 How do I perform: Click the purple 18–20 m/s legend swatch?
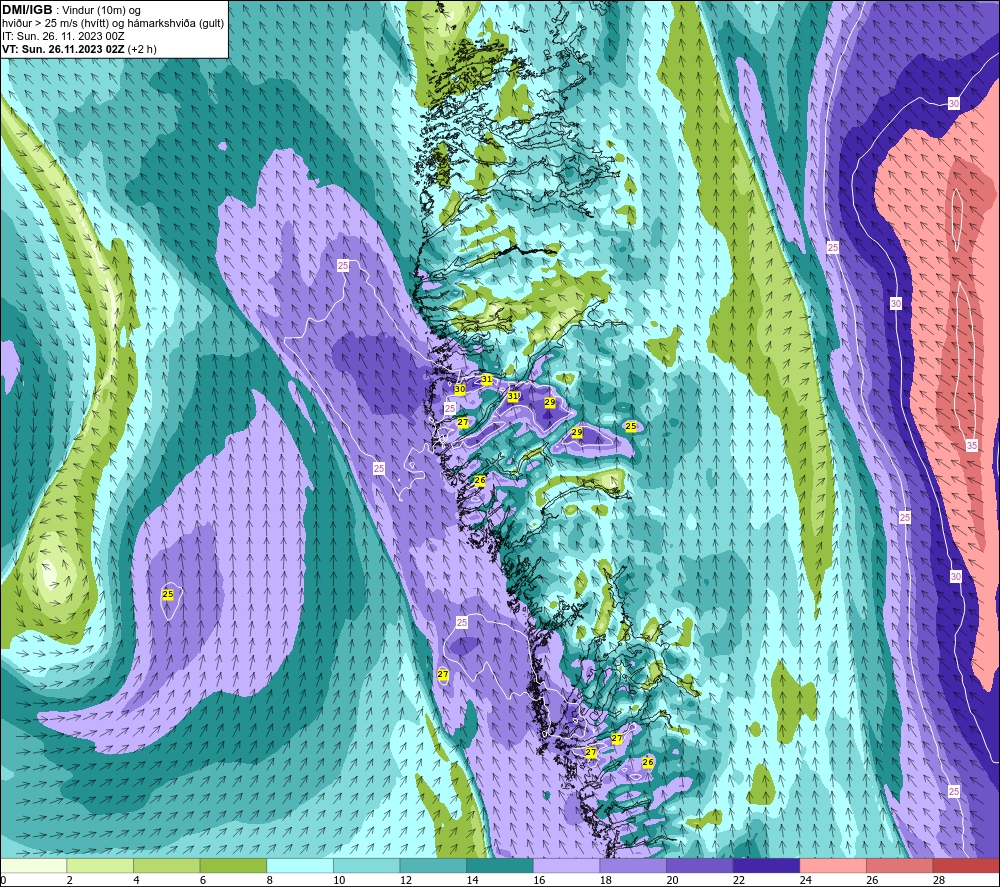[x=633, y=865]
